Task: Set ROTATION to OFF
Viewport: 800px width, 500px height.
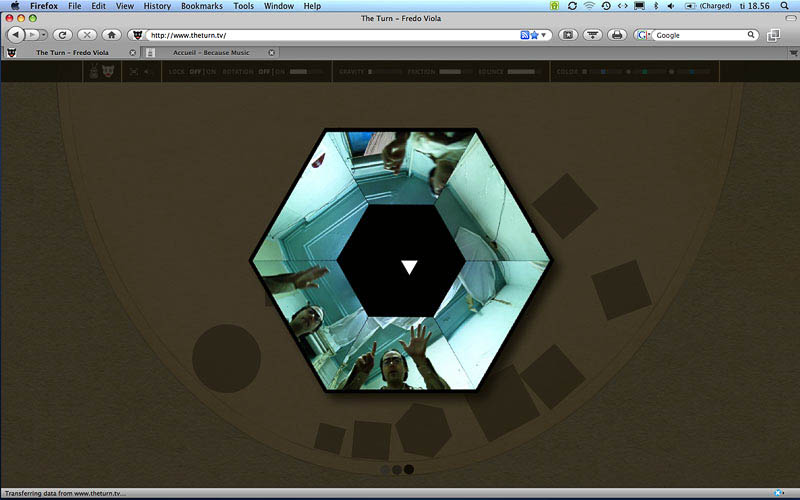Action: click(264, 72)
